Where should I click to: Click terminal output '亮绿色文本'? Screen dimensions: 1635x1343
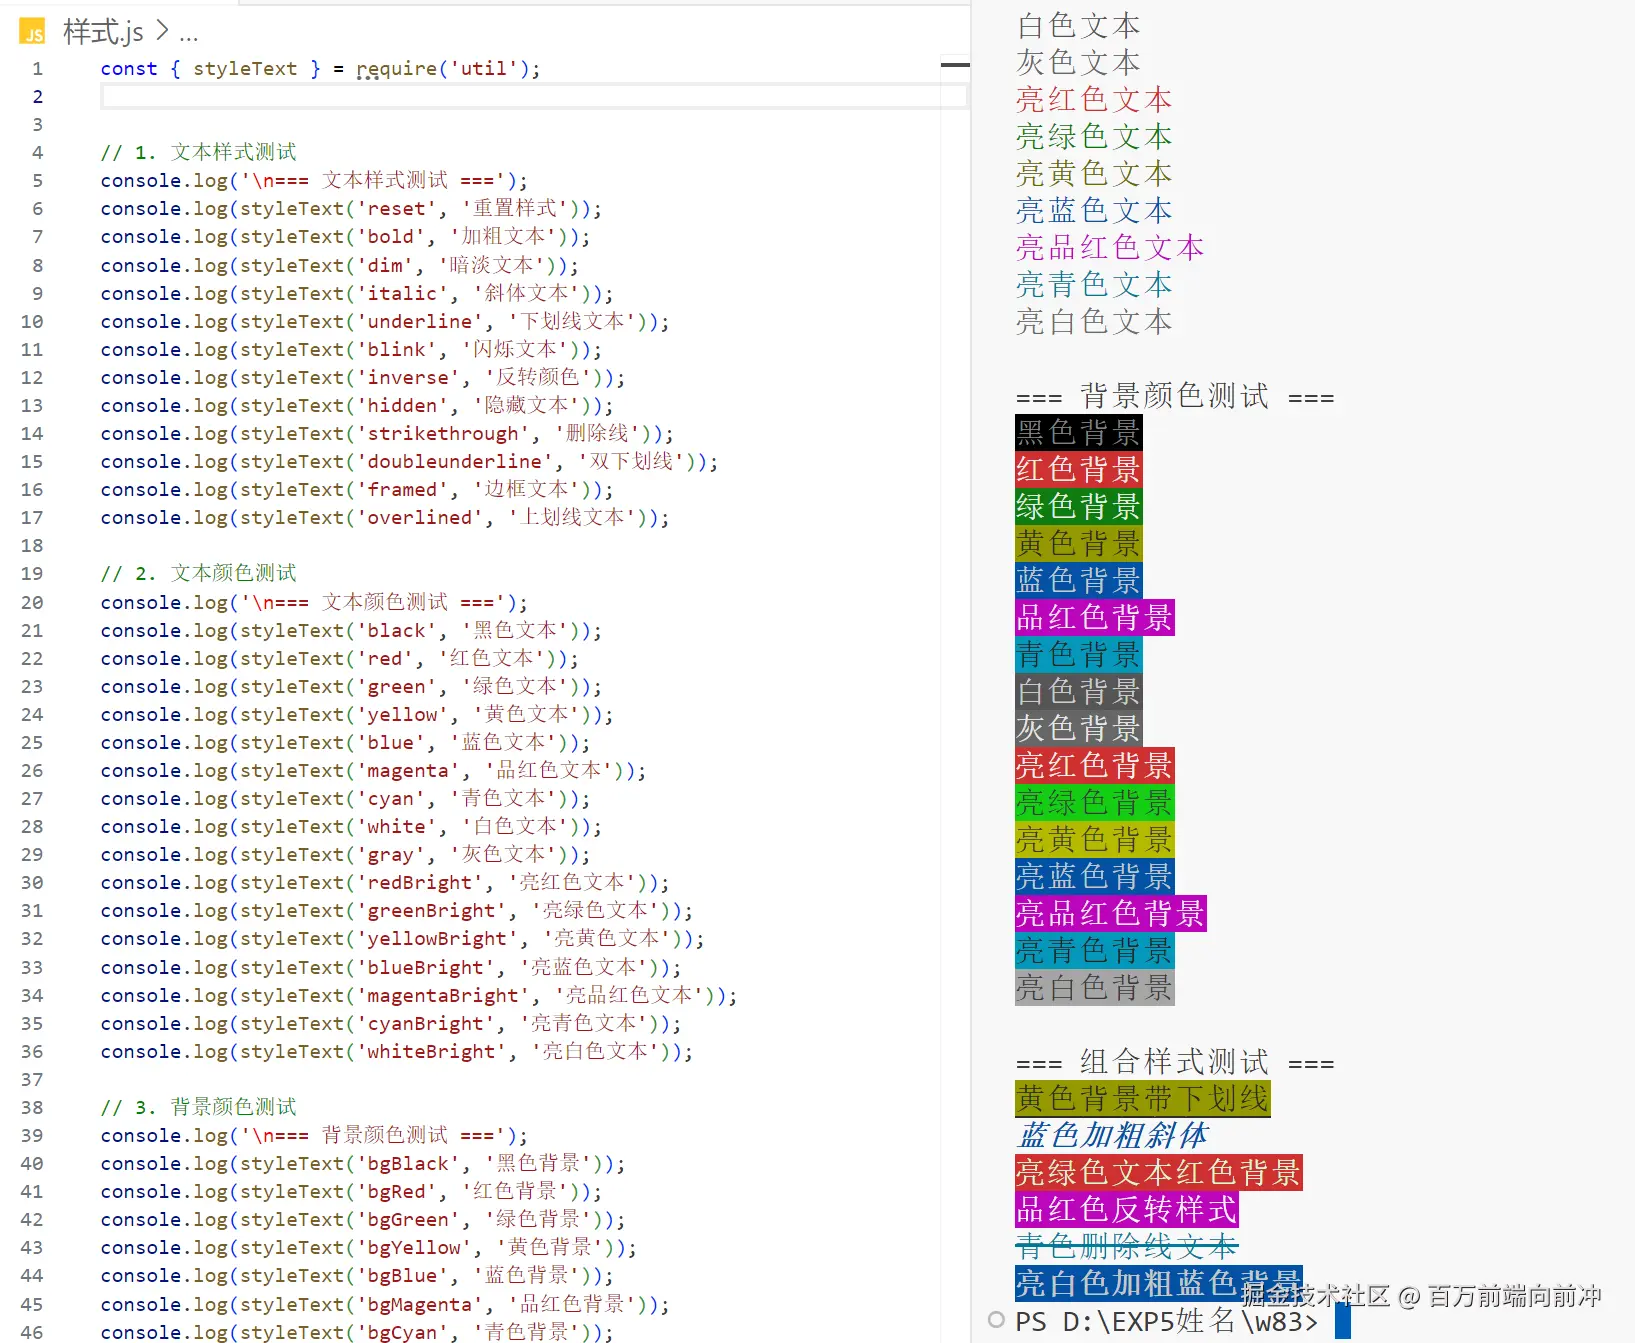point(1094,137)
